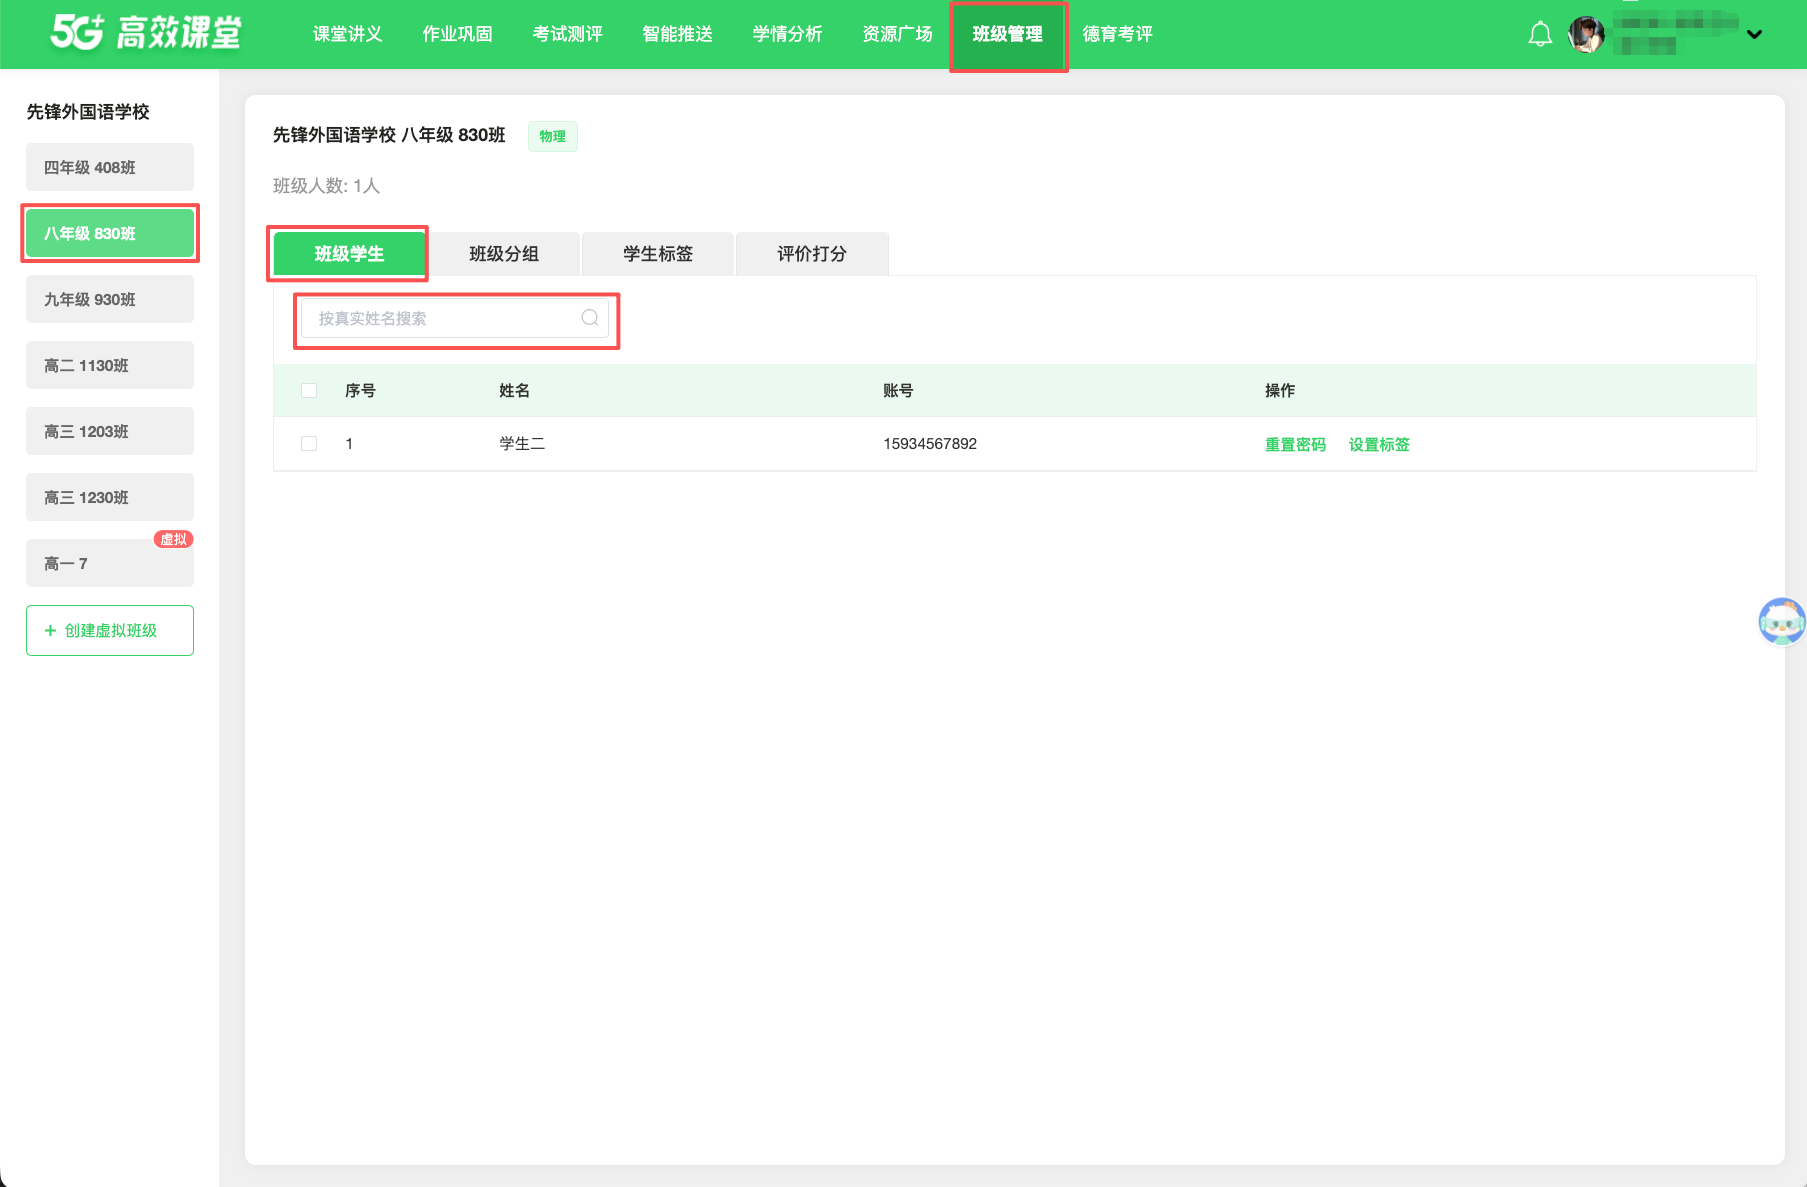This screenshot has height=1187, width=1807.
Task: Switch to the 班级分组 tab
Action: pos(504,254)
